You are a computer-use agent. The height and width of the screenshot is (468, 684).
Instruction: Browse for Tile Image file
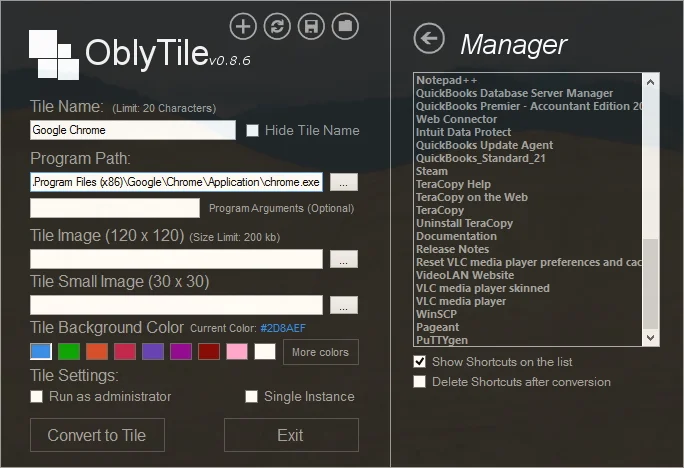coord(344,259)
